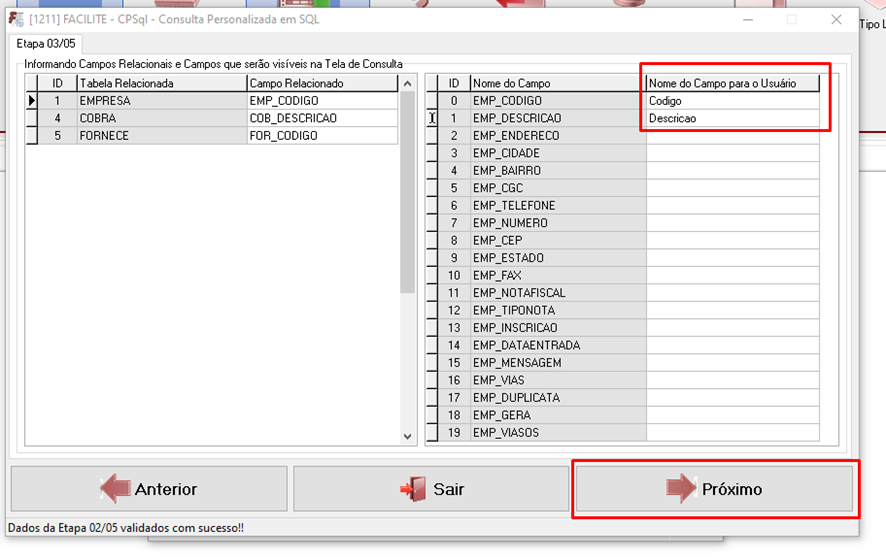Click the red right arrow Próximo icon

pyautogui.click(x=681, y=489)
